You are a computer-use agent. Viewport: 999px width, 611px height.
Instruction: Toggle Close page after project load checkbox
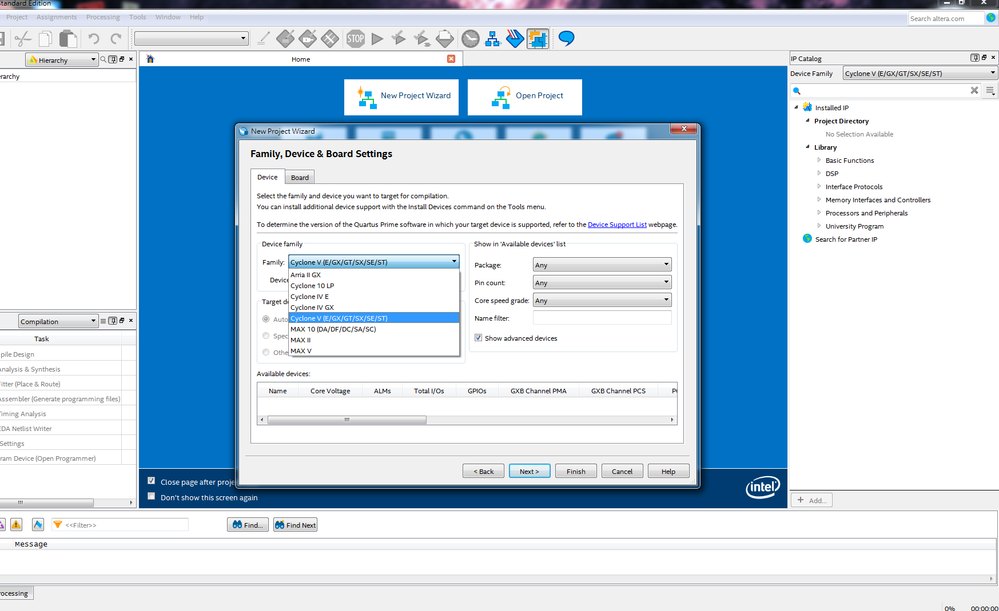point(152,481)
